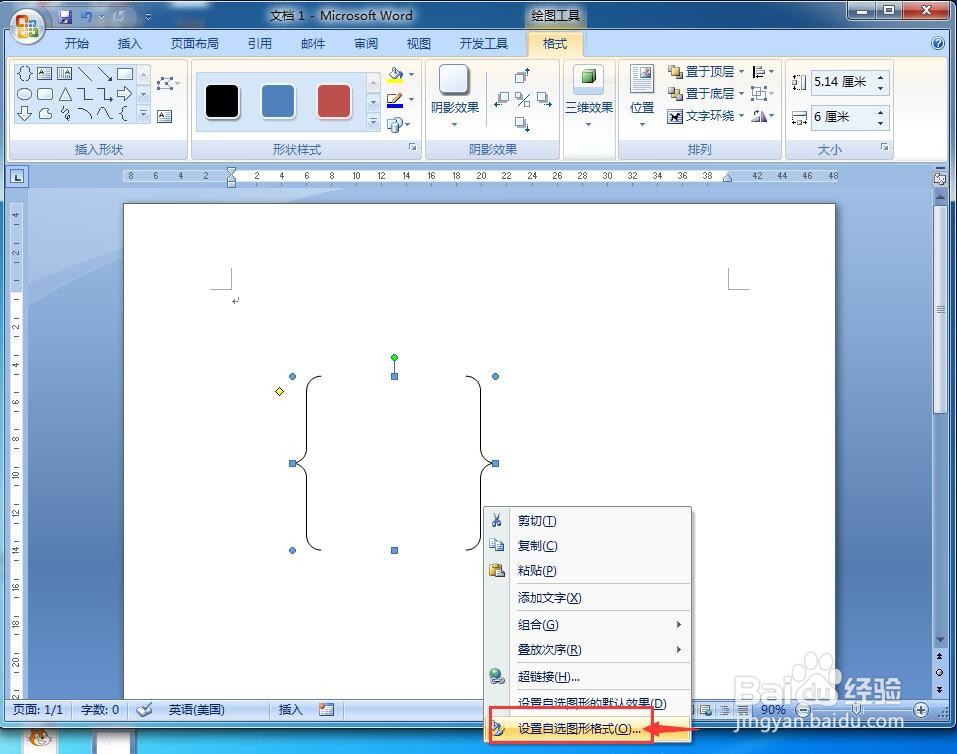Select the scribble freeform shape
This screenshot has width=957, height=754.
pos(65,114)
